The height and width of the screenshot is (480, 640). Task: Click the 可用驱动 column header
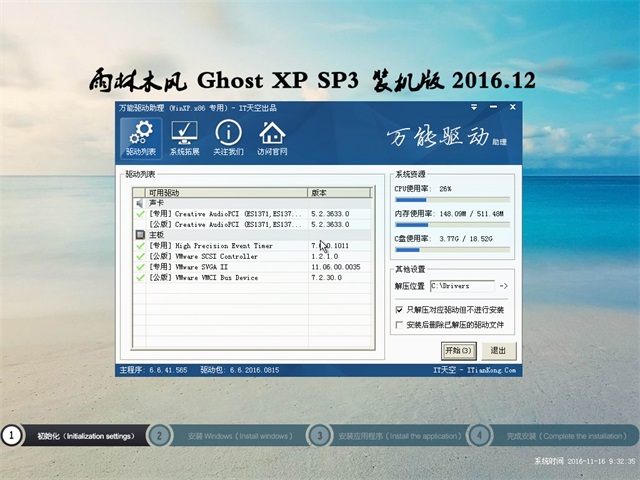227,193
